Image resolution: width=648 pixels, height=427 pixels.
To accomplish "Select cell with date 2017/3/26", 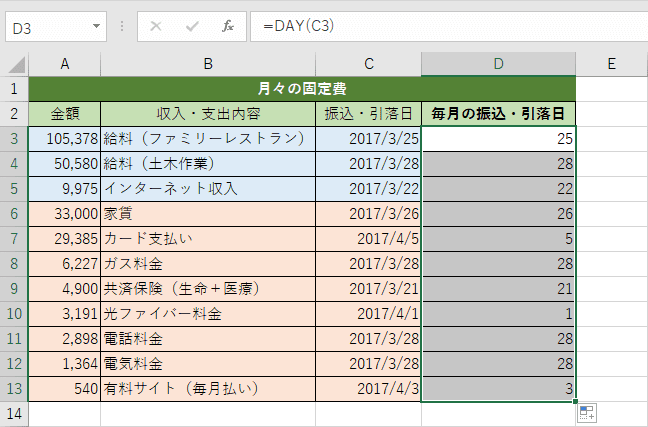I will [369, 214].
